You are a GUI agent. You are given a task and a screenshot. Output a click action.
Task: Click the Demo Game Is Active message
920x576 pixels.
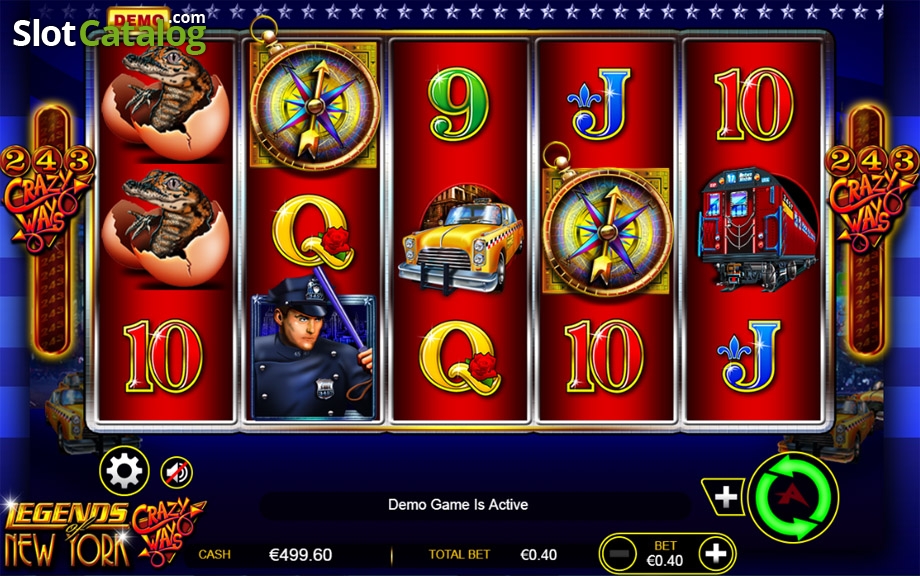[458, 504]
